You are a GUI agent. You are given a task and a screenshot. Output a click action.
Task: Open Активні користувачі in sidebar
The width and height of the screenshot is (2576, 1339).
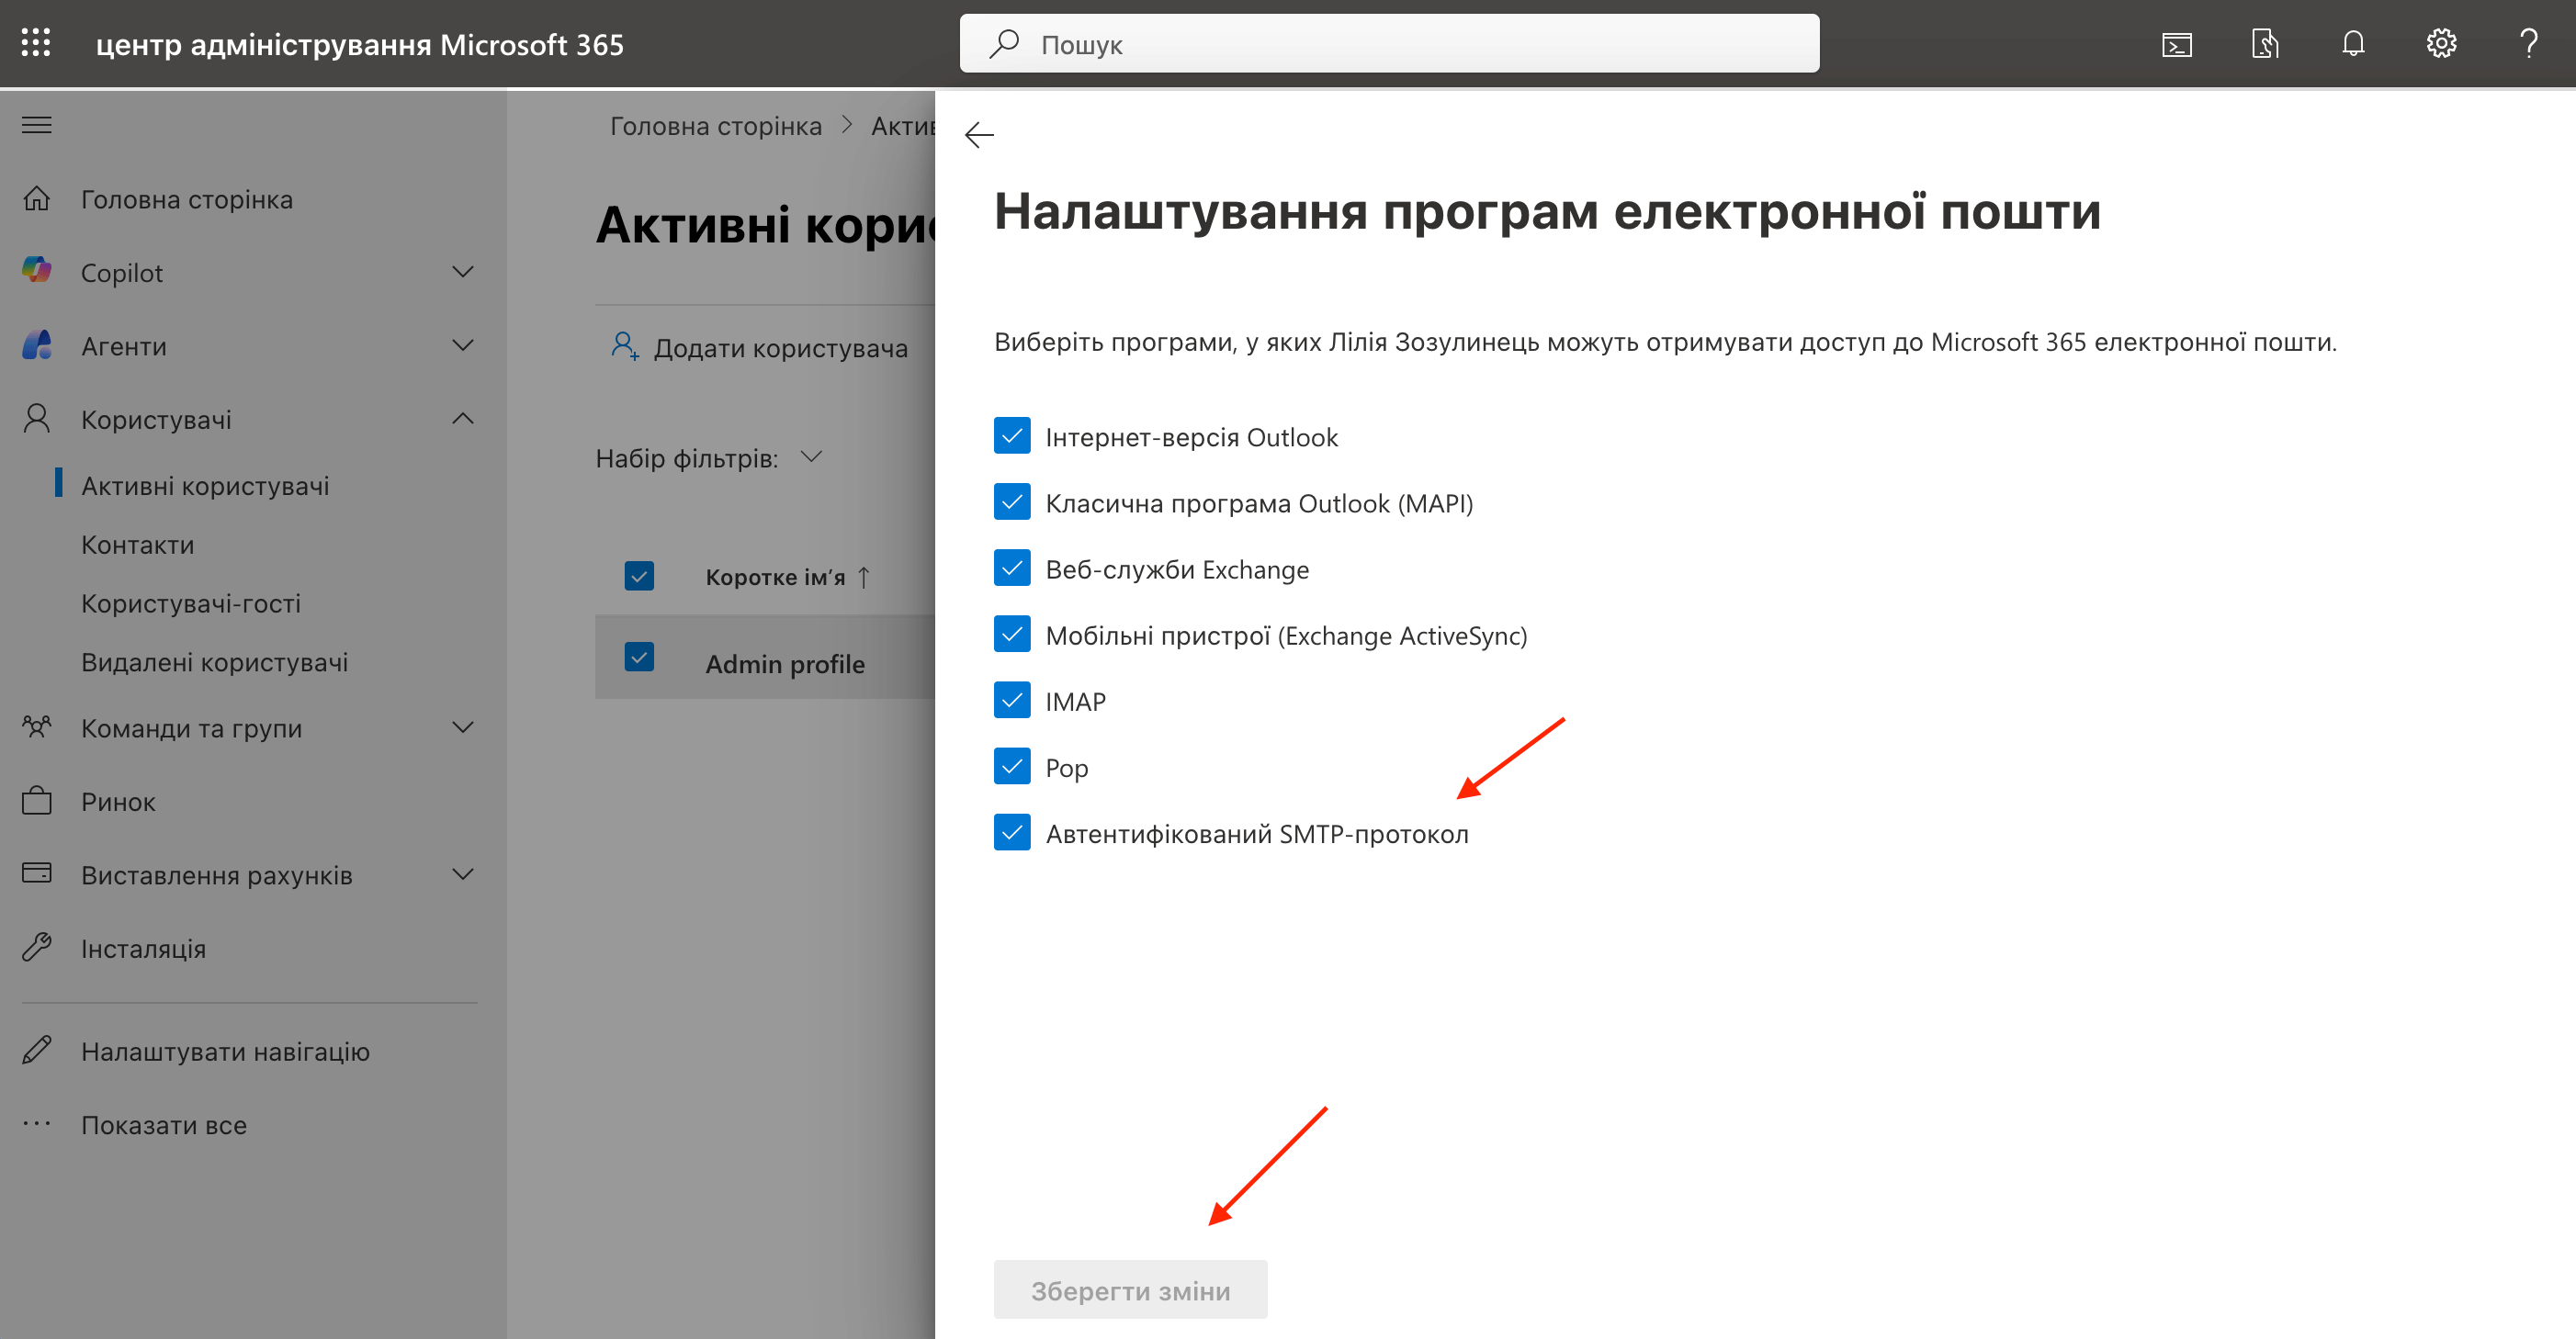coord(205,485)
